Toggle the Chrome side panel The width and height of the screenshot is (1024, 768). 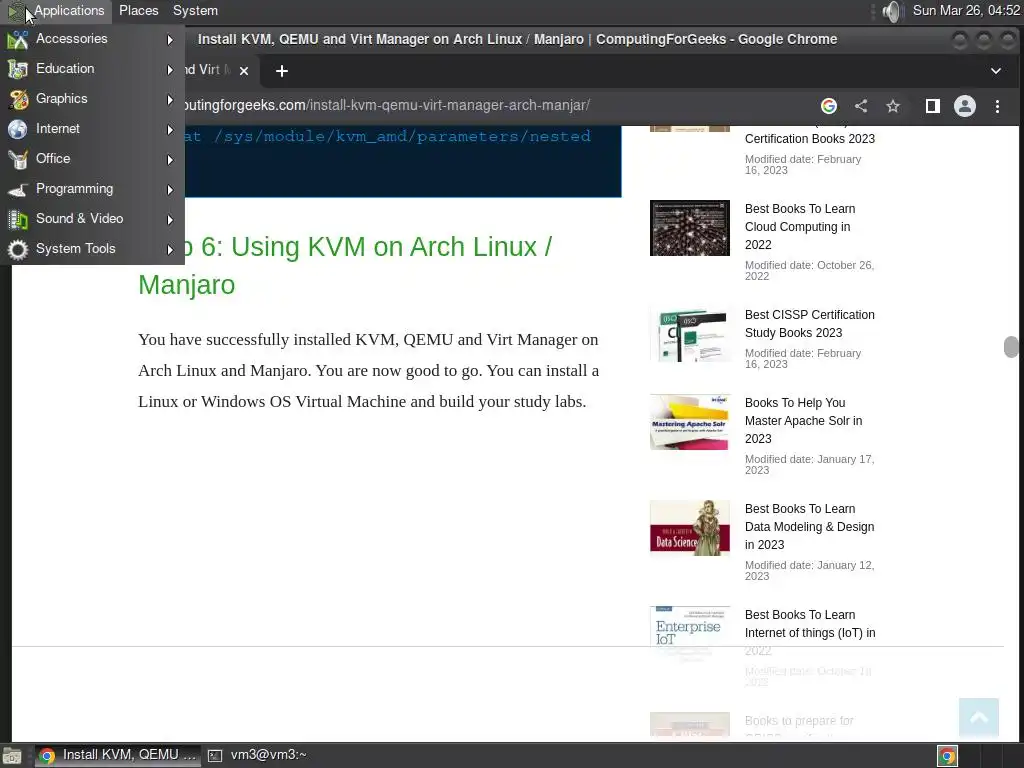pos(933,106)
